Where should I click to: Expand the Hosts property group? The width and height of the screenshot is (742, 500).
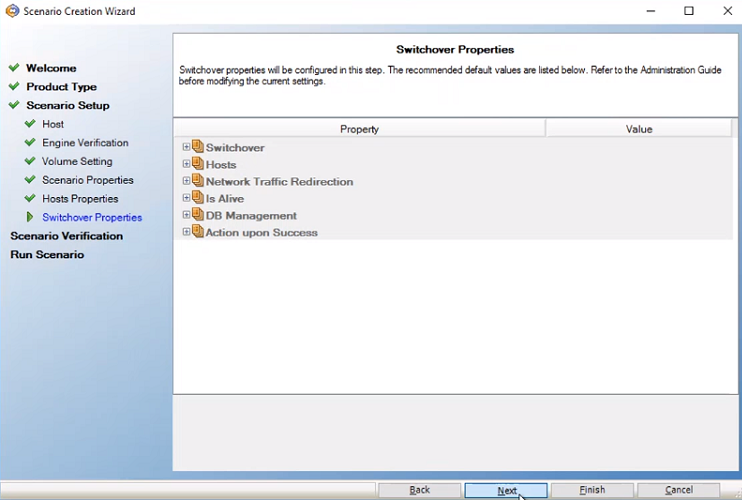point(186,164)
